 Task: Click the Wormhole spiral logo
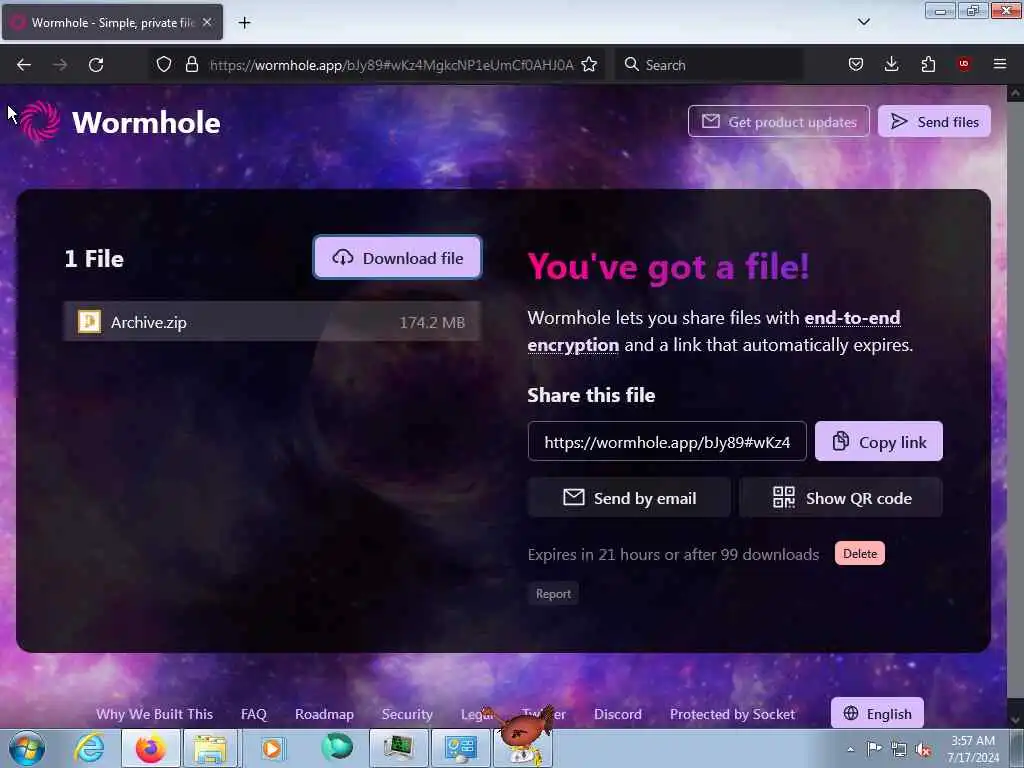(x=40, y=121)
